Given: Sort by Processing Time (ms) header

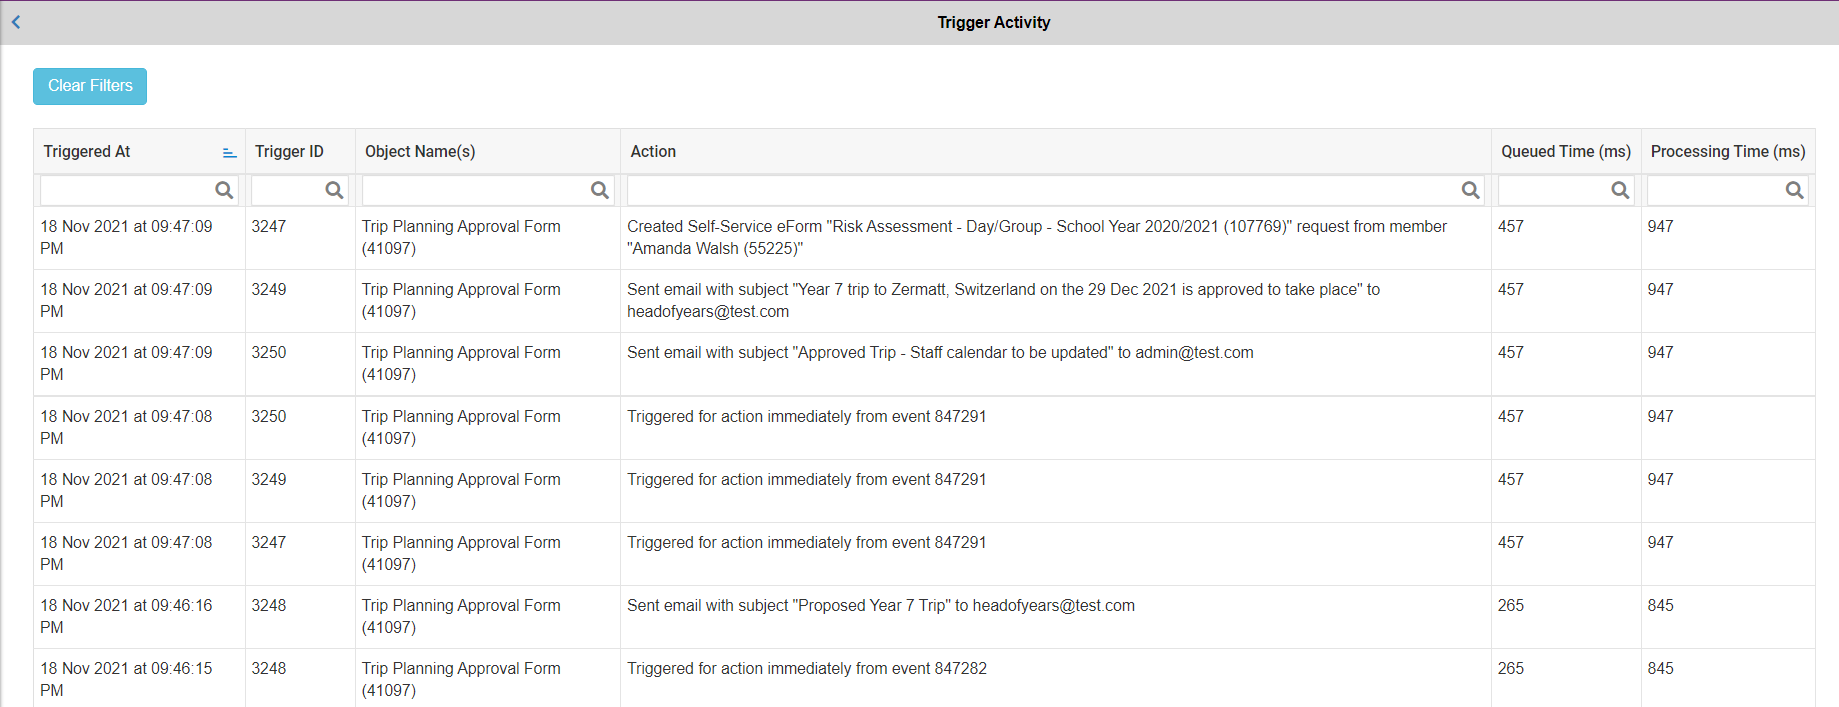Looking at the screenshot, I should [x=1727, y=152].
